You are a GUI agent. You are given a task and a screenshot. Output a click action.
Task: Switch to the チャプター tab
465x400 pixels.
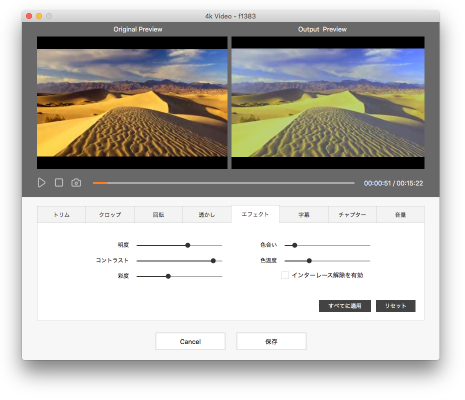pyautogui.click(x=352, y=215)
